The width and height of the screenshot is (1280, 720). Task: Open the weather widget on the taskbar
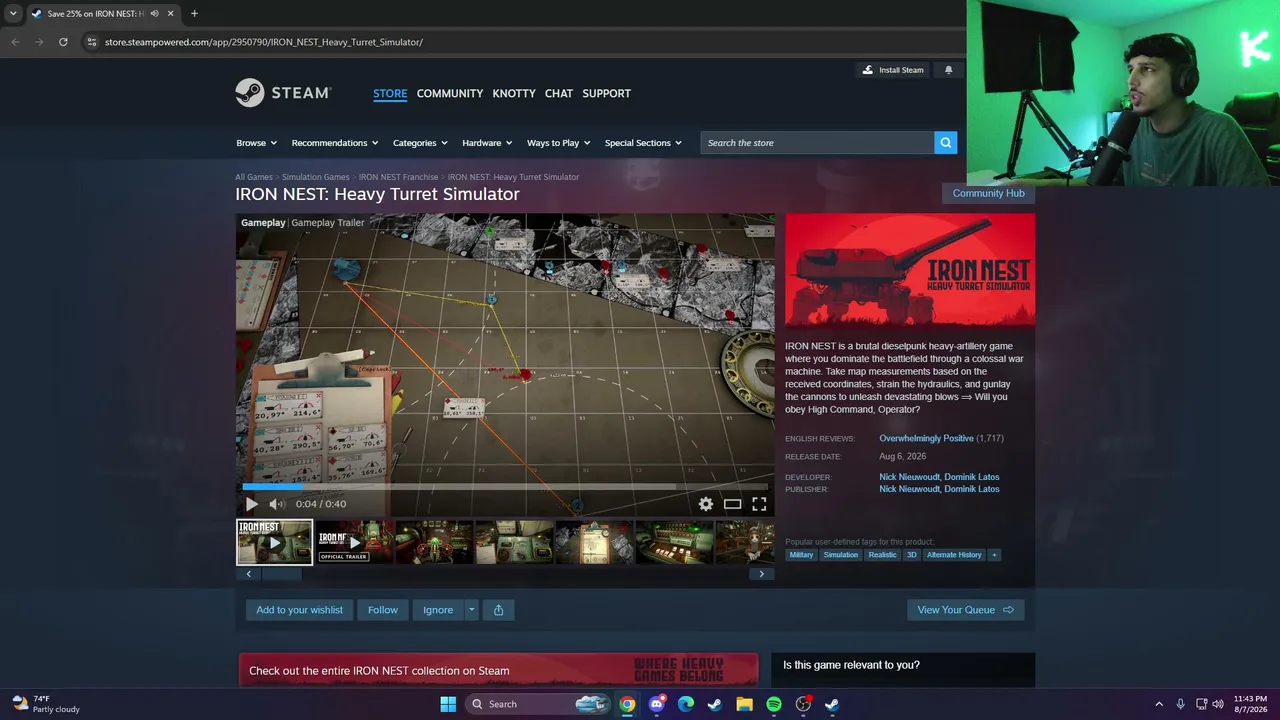point(45,704)
